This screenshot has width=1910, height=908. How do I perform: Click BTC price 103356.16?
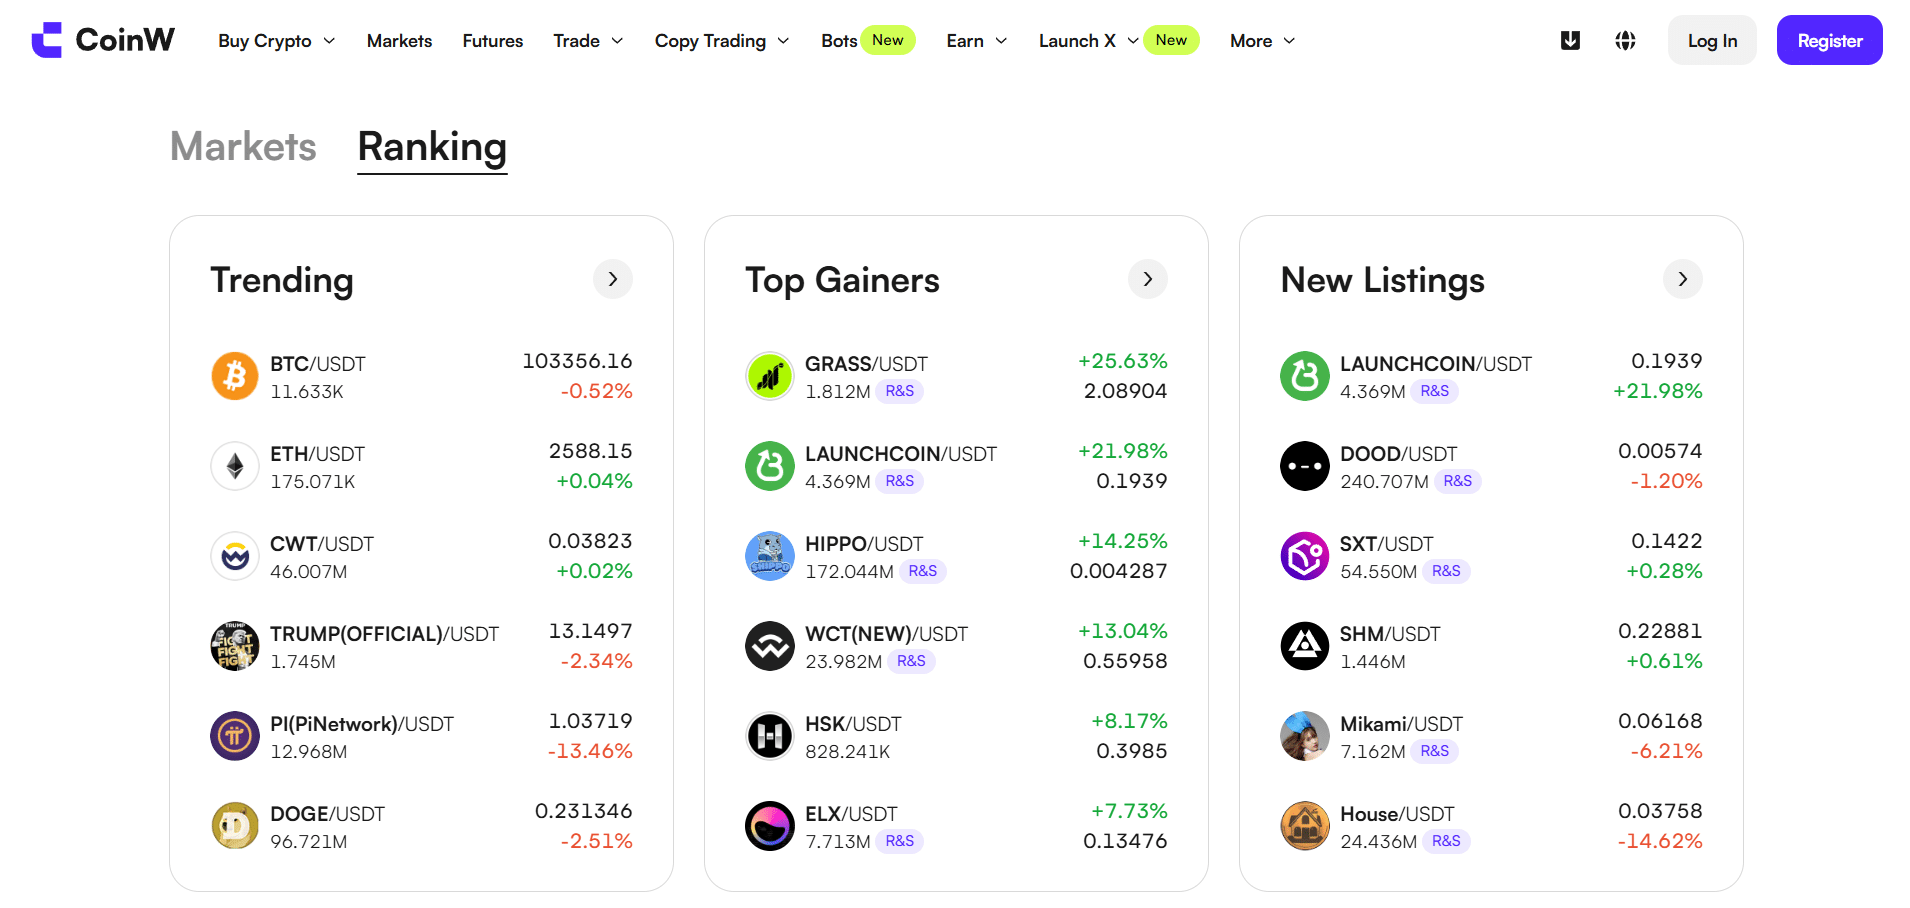(577, 361)
